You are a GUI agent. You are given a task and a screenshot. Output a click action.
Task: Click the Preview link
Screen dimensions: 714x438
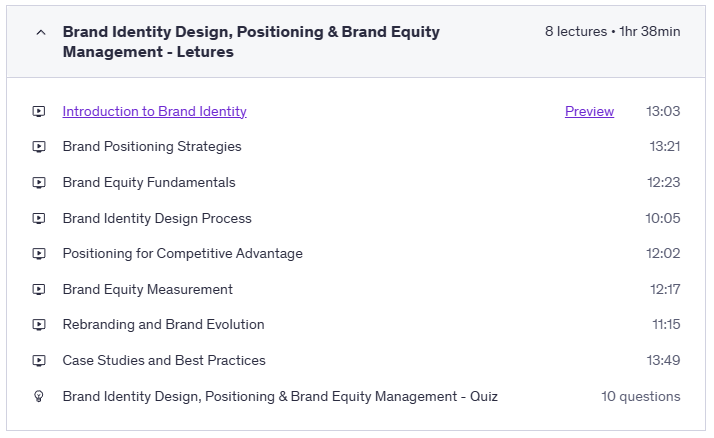tap(589, 111)
